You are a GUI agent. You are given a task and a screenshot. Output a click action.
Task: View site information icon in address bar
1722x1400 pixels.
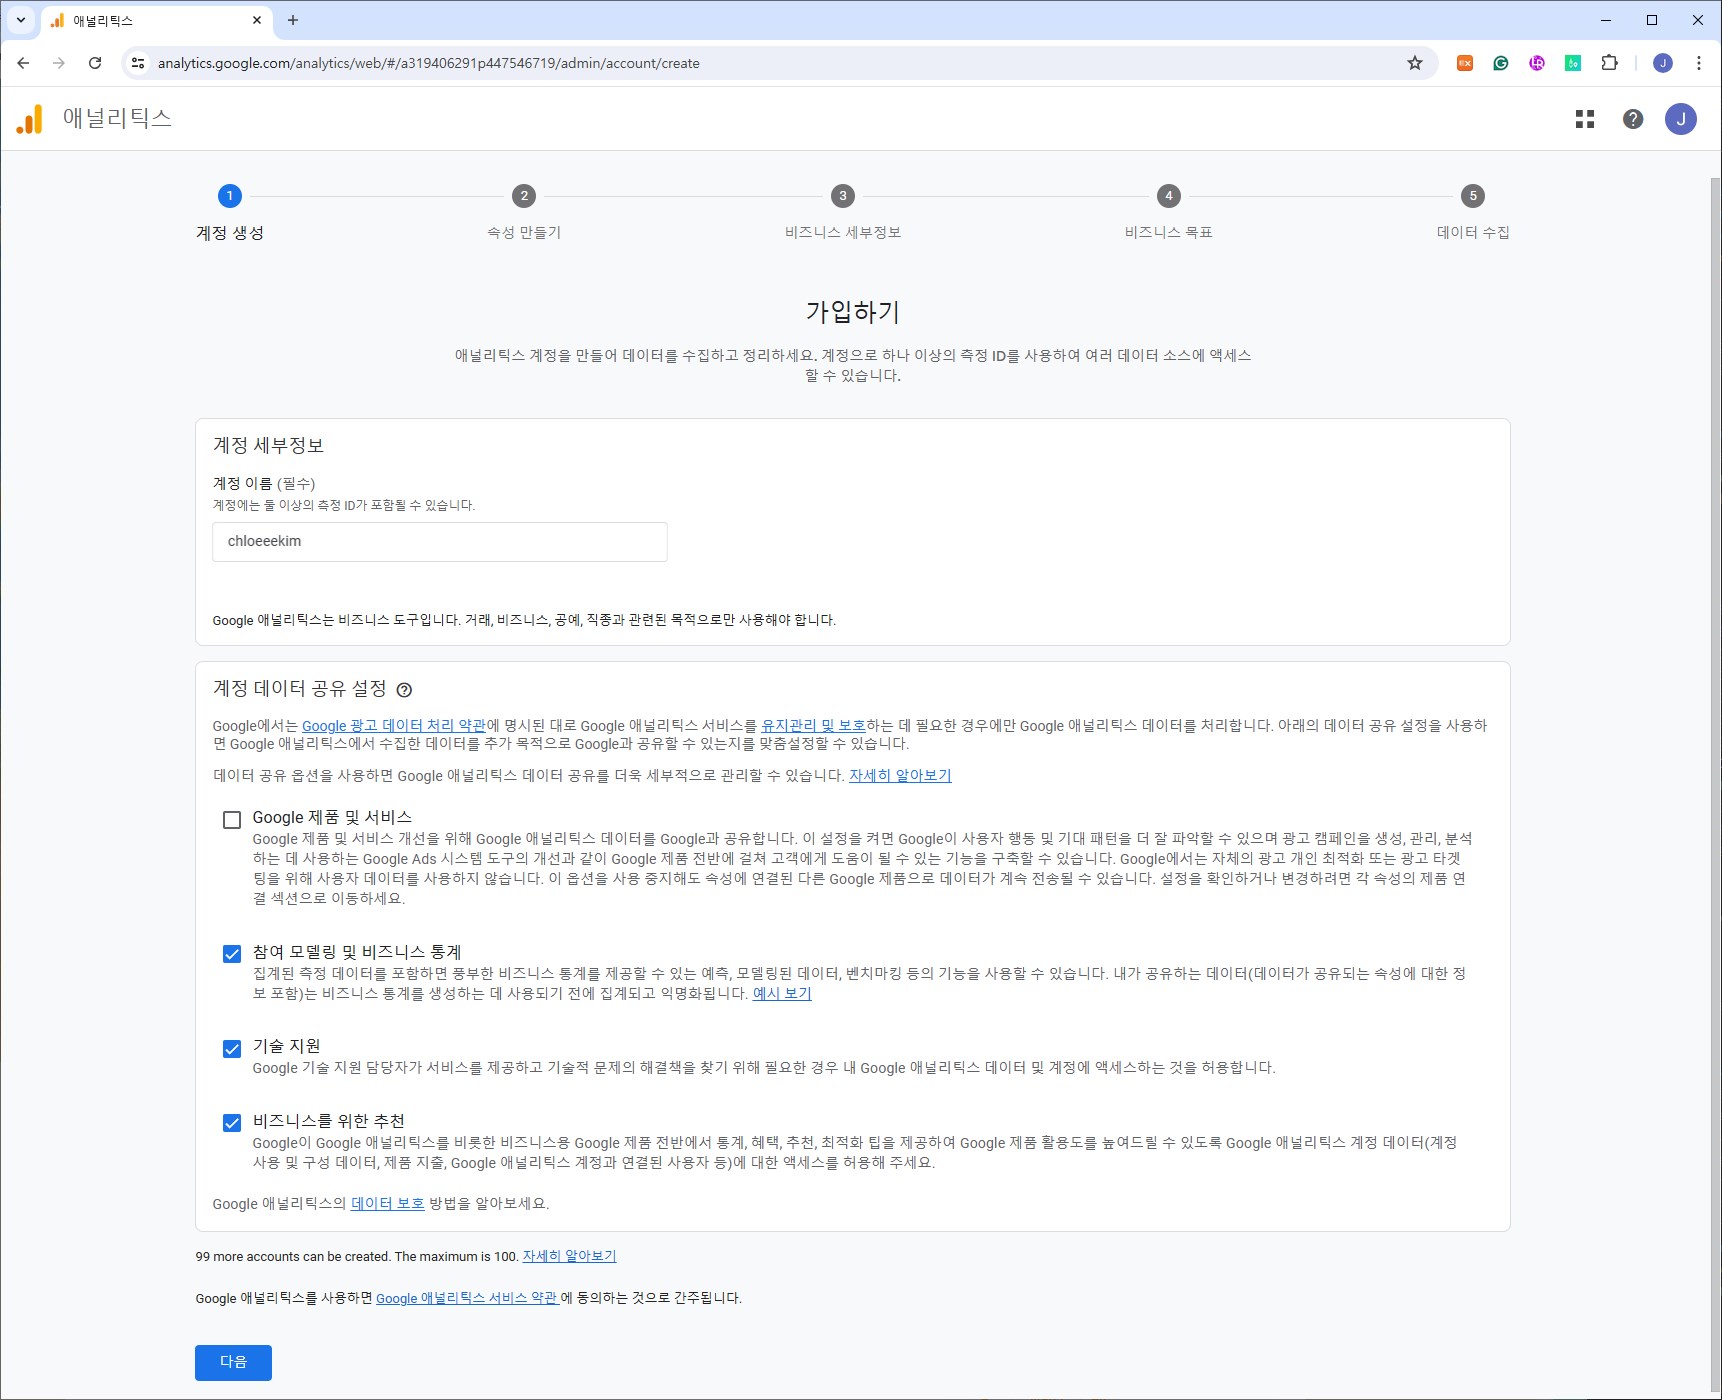click(x=138, y=63)
